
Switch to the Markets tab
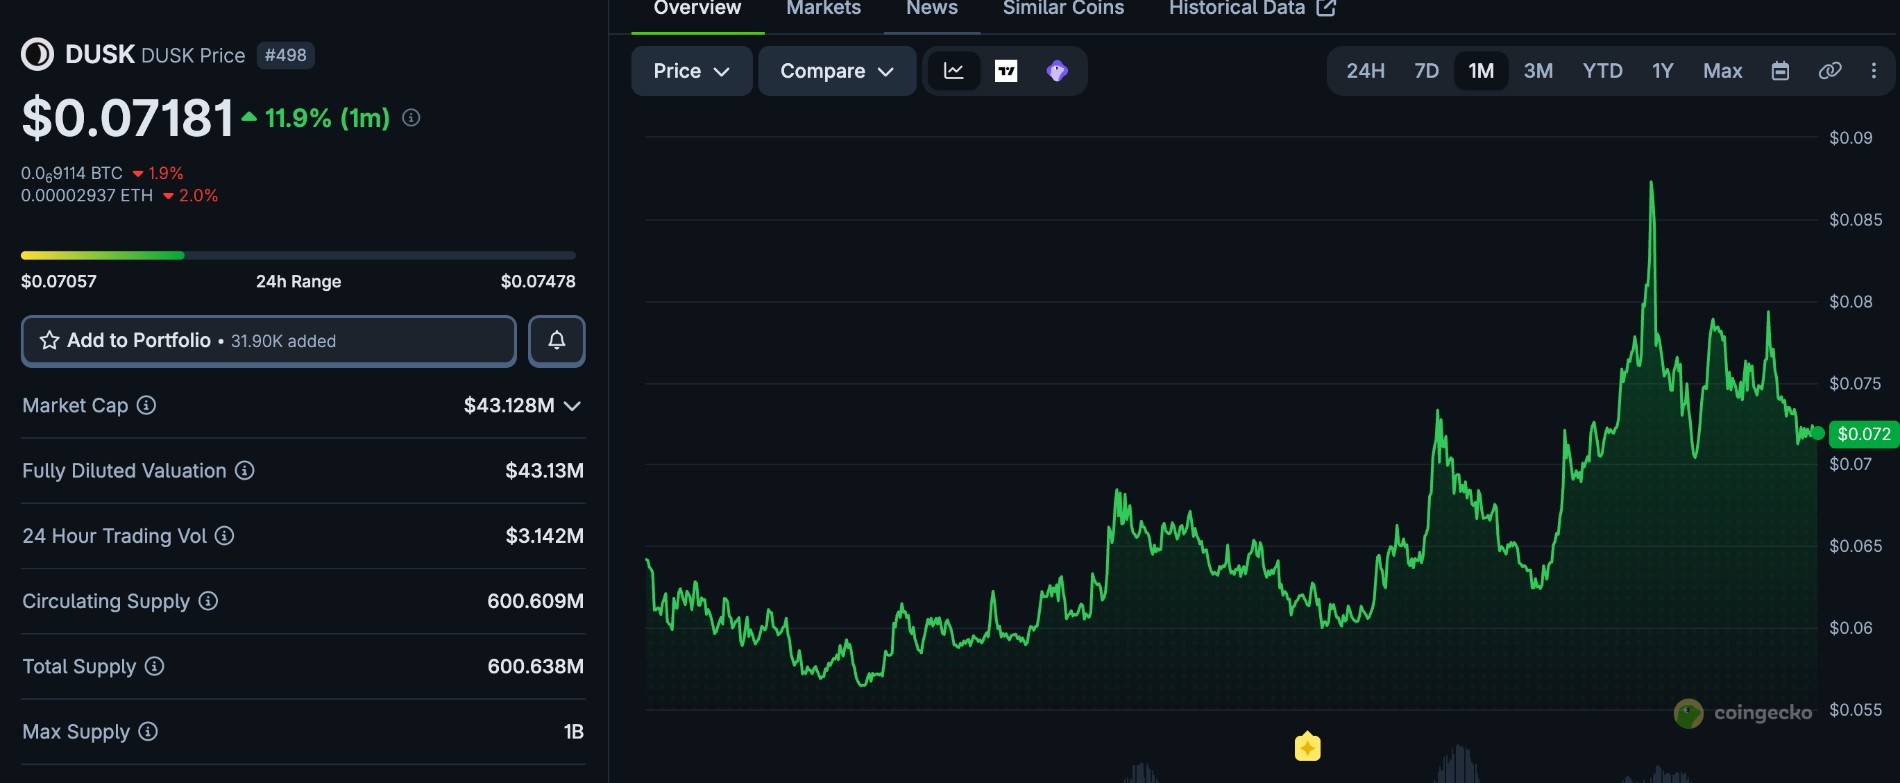pos(824,9)
